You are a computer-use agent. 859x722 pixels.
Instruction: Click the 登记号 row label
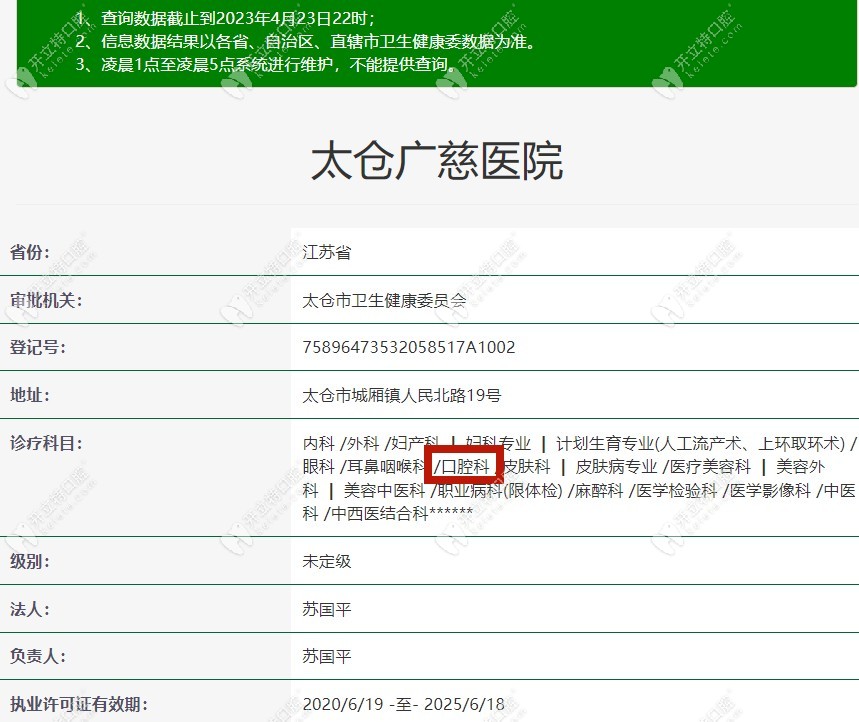(37, 347)
